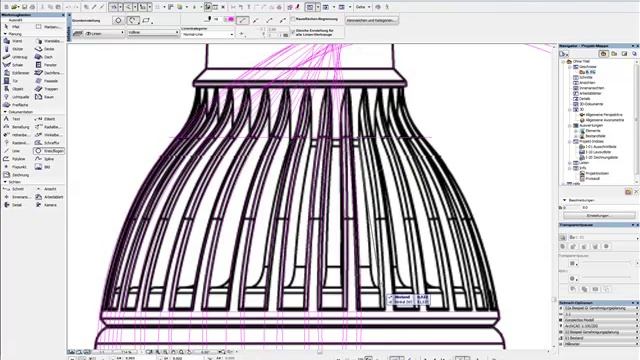Collapse the Schnitt toolbox section
640x360 pixels.
tap(5, 182)
